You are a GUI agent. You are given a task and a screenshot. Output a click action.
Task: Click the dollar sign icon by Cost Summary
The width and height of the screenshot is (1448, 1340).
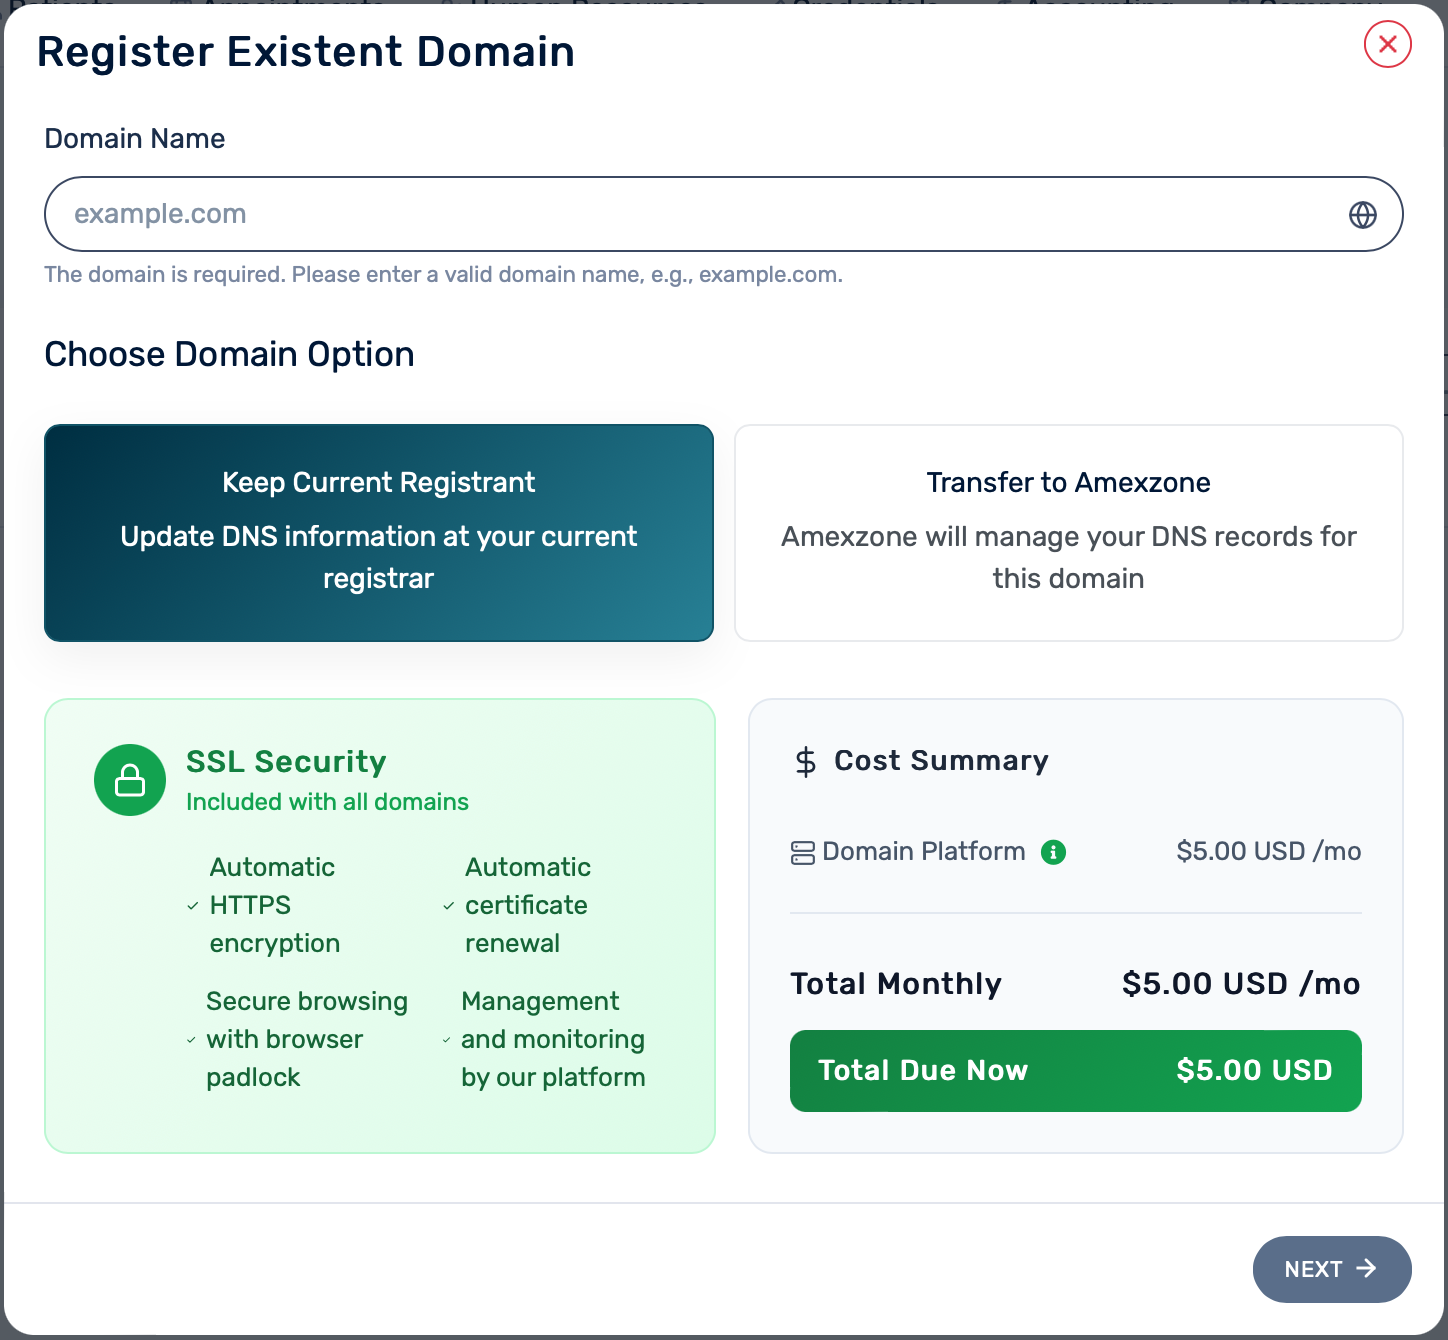pyautogui.click(x=805, y=762)
